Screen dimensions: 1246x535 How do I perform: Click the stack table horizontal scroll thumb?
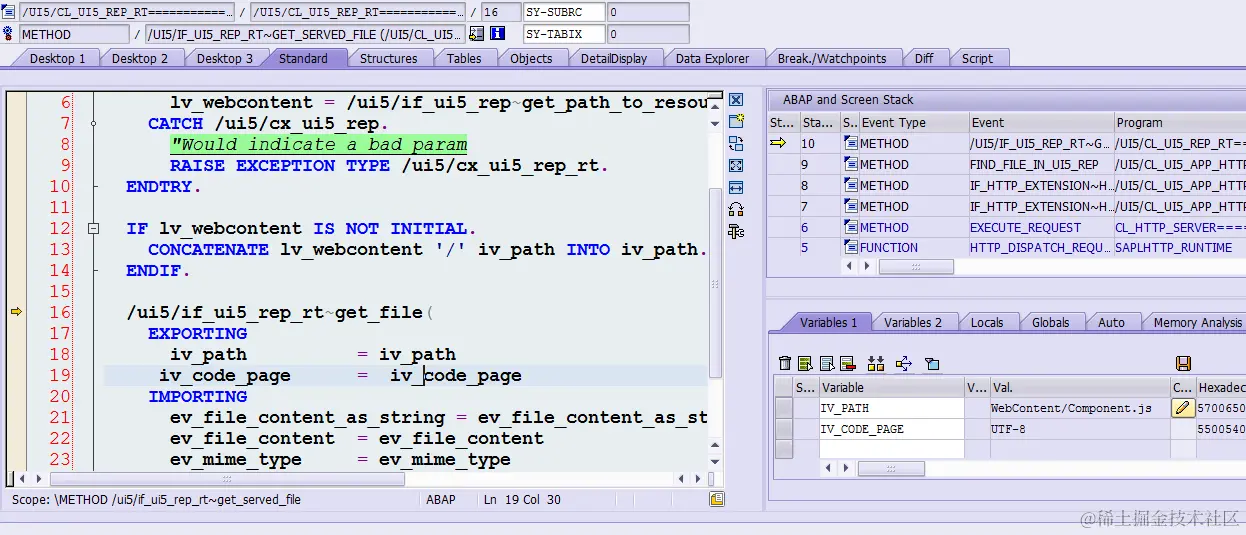coord(915,267)
